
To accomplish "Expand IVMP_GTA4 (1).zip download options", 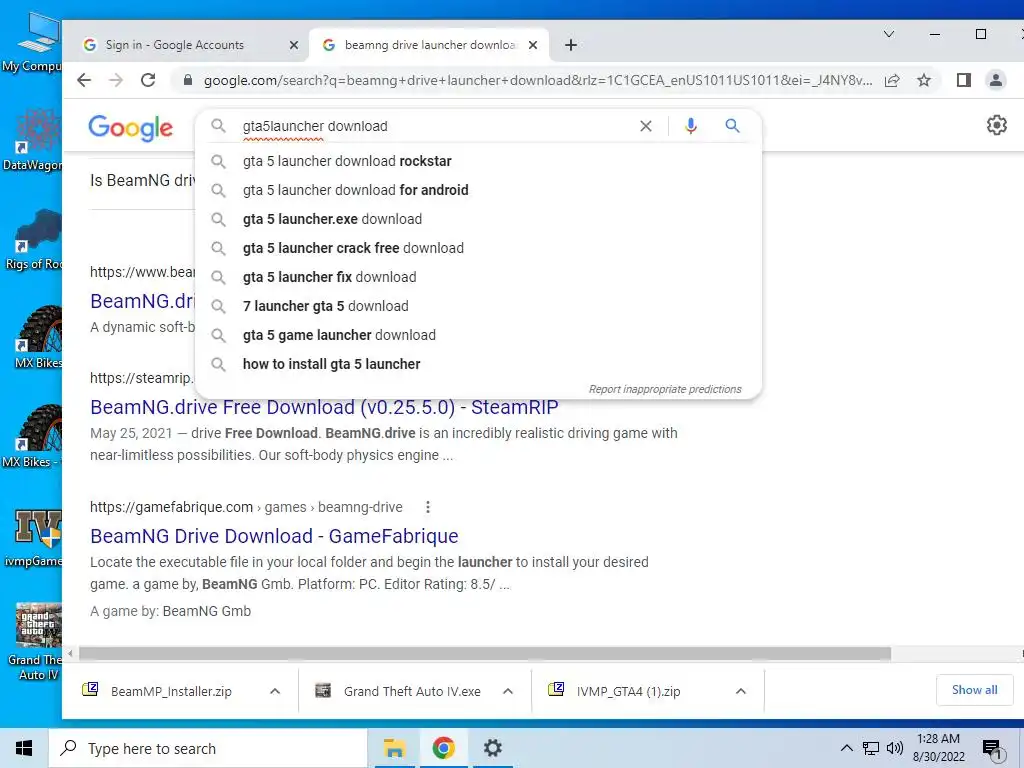I will [741, 691].
